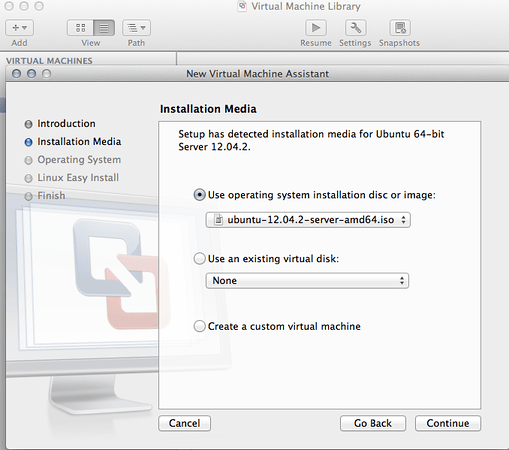Click the Introduction step in sidebar

tap(66, 124)
